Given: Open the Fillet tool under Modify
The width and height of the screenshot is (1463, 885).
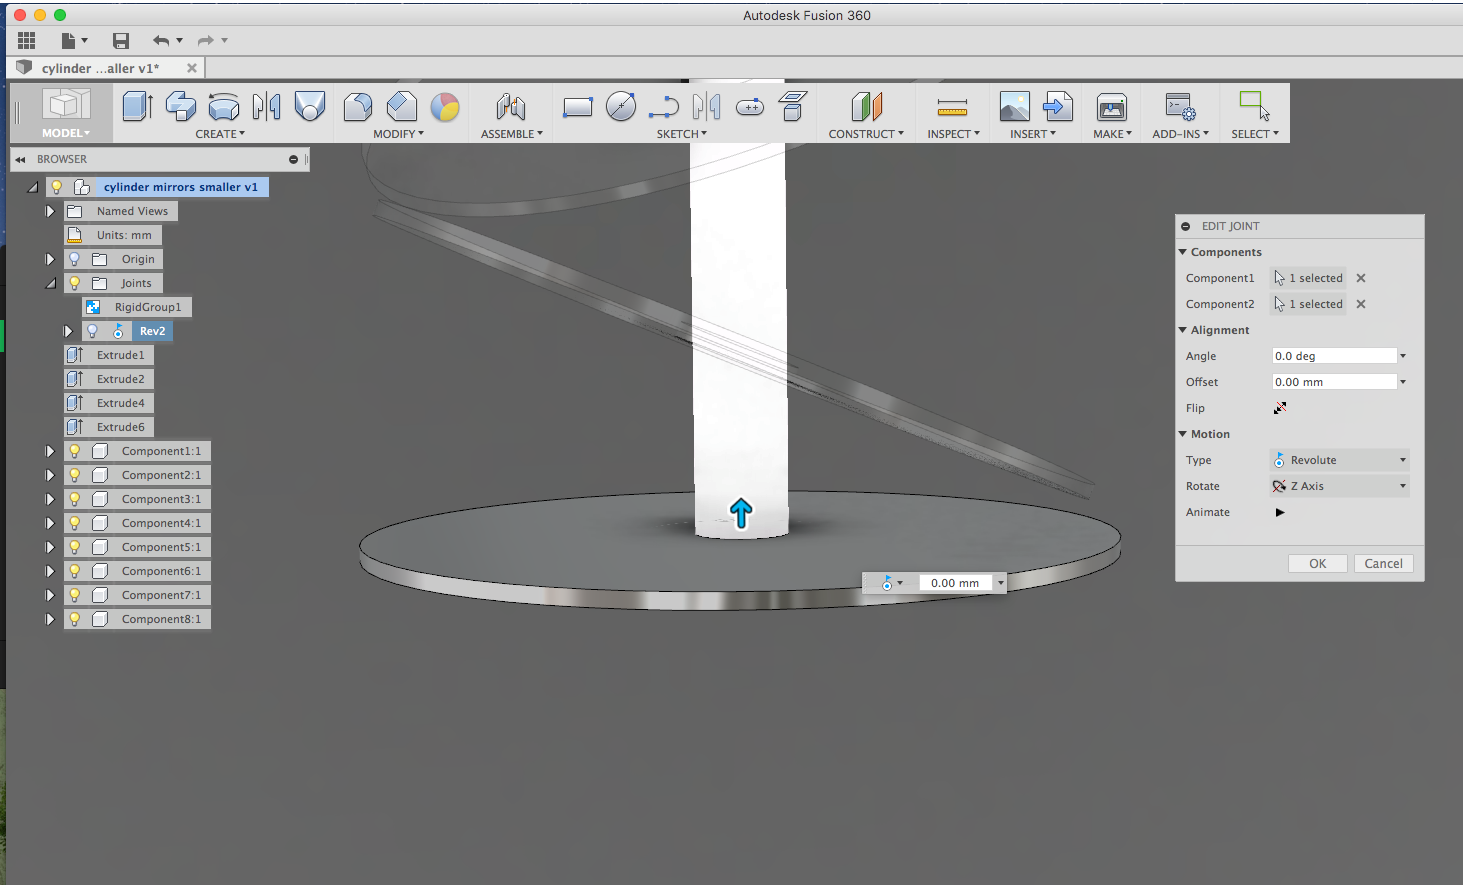Looking at the screenshot, I should [x=357, y=107].
